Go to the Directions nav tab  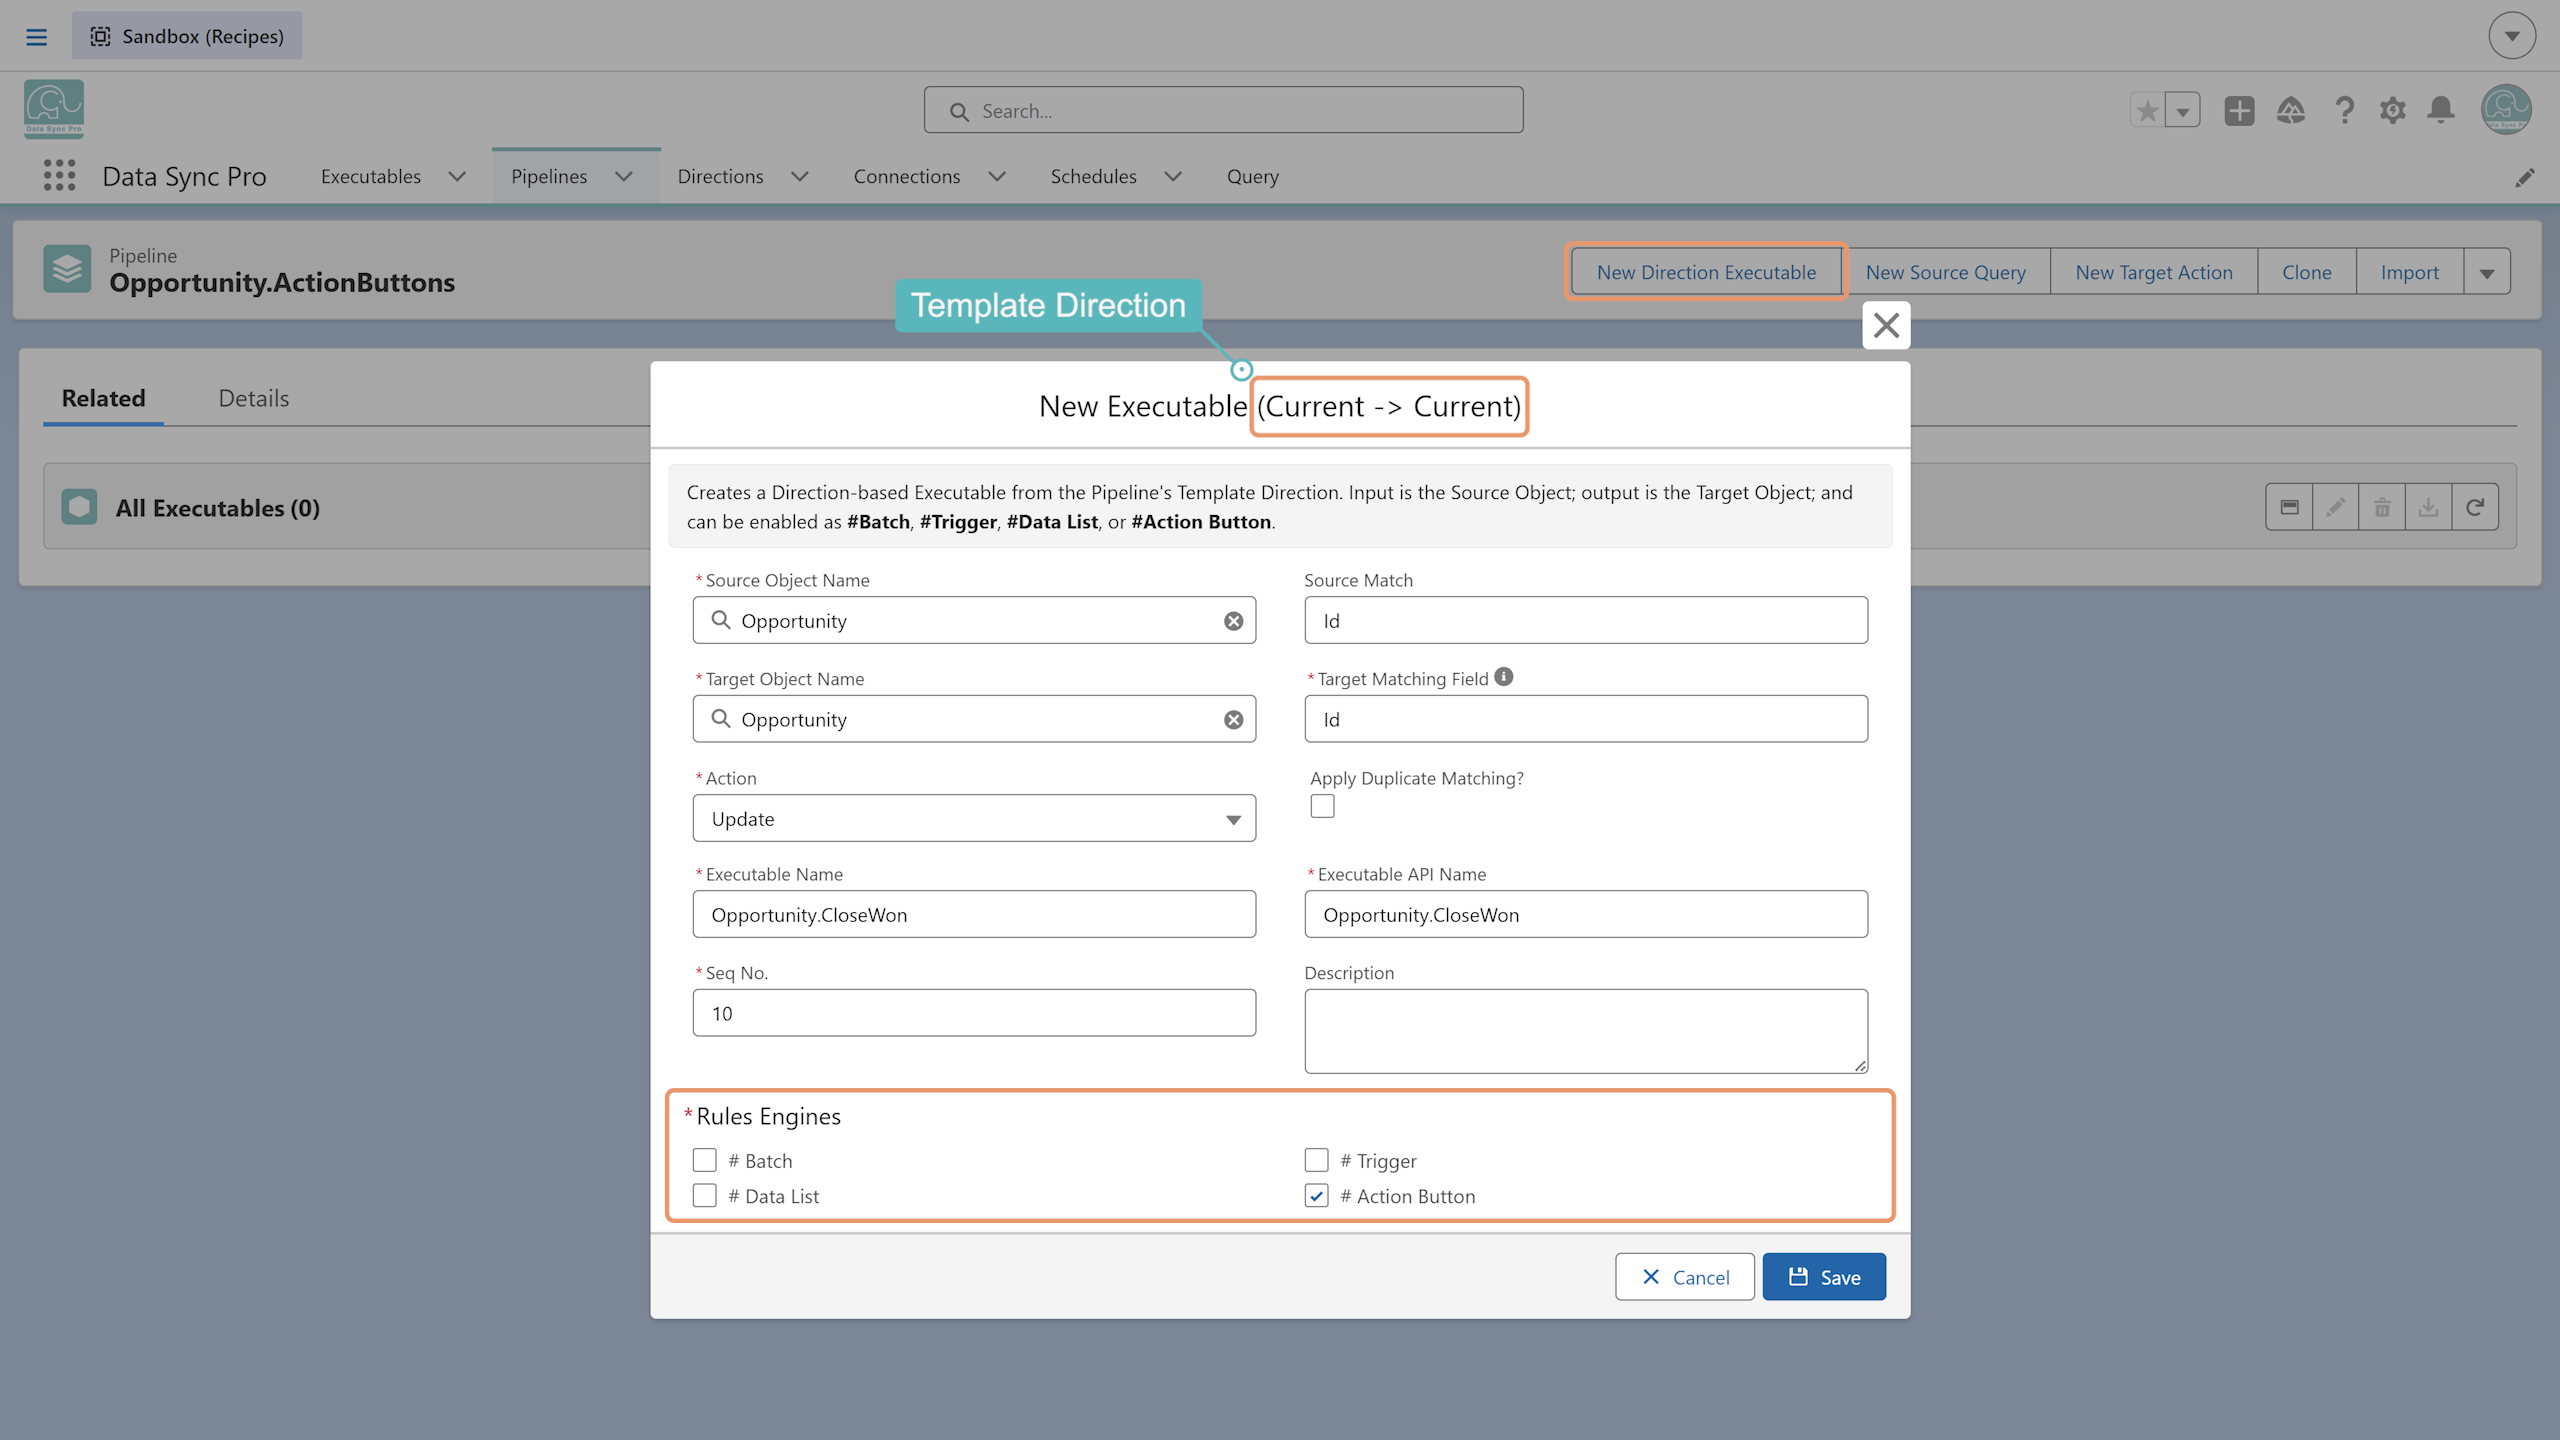(720, 177)
